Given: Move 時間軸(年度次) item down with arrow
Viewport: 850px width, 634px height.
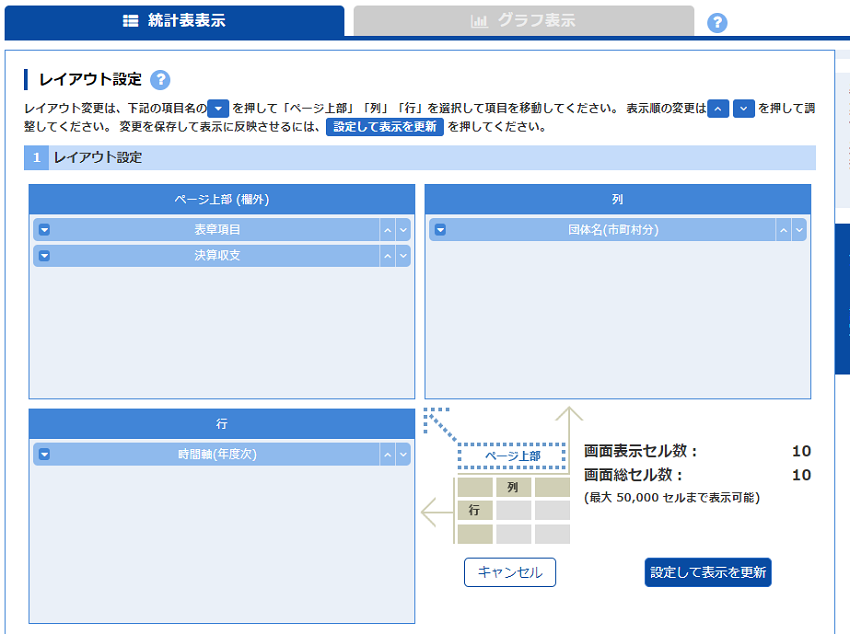Looking at the screenshot, I should [x=403, y=455].
